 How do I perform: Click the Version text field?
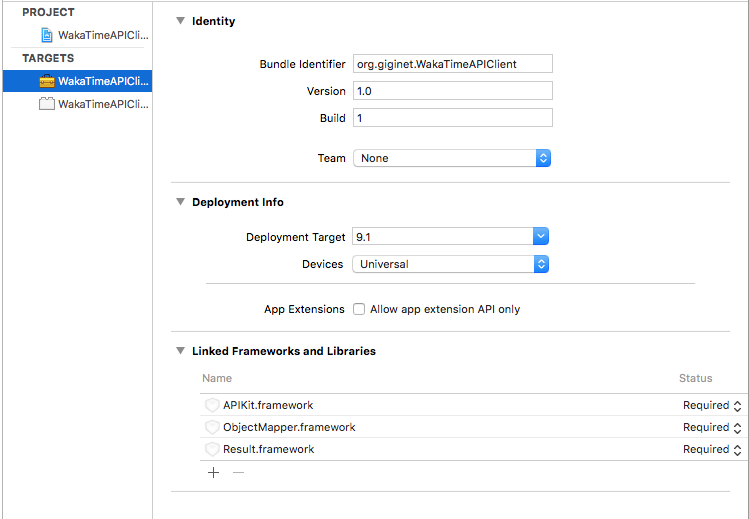[453, 91]
